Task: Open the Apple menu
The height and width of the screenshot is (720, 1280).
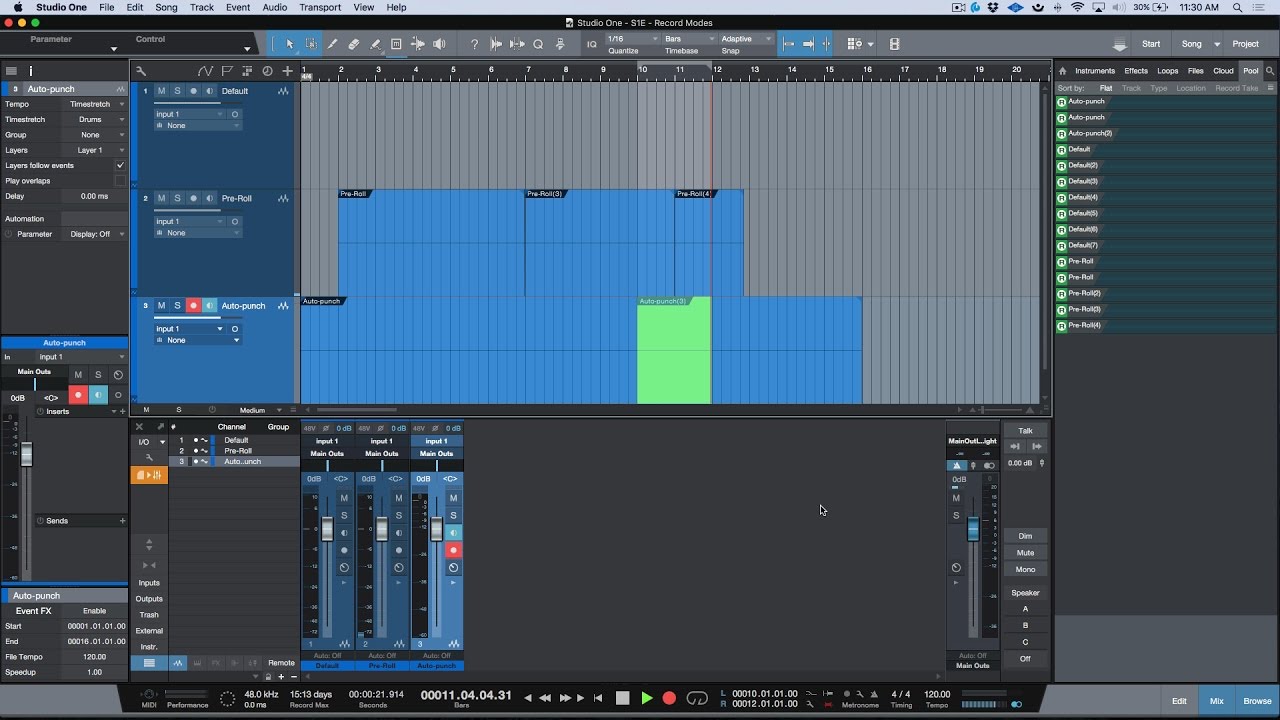Action: [17, 7]
